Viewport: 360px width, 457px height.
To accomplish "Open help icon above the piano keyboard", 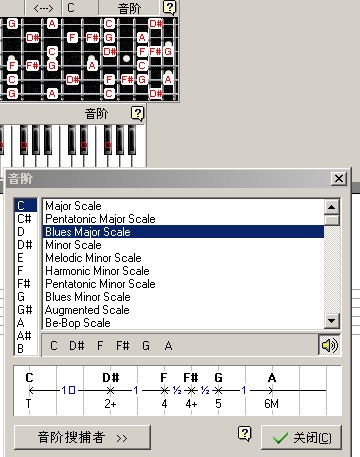I will pos(137,114).
